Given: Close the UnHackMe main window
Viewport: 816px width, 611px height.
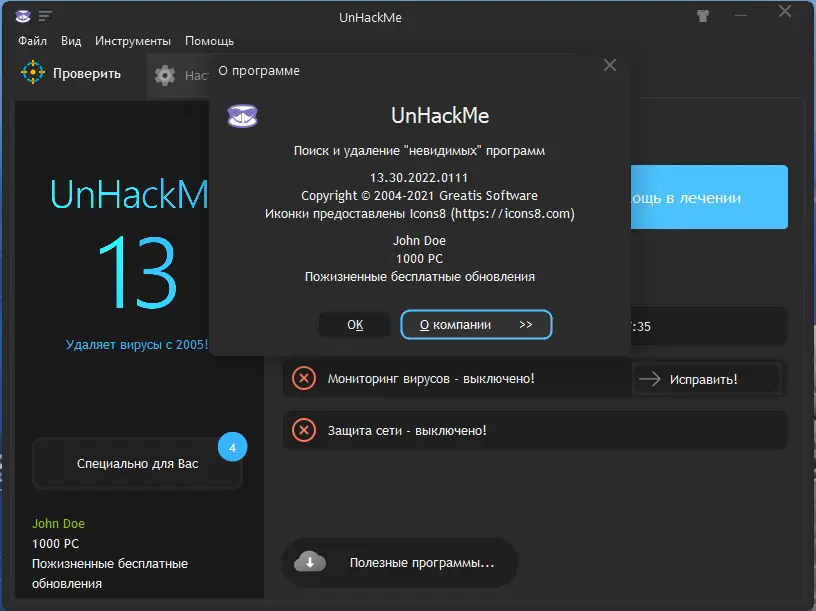Looking at the screenshot, I should coord(785,11).
